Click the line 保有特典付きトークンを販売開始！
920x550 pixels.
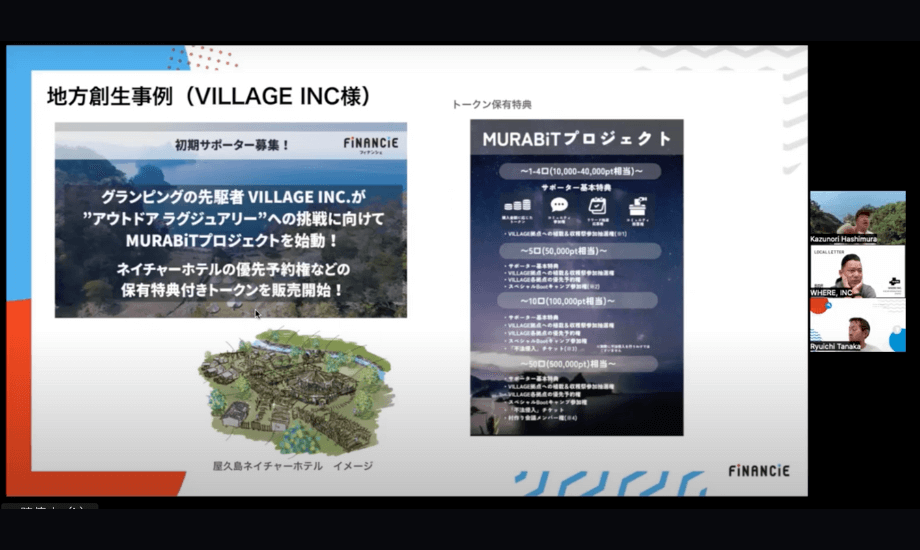(232, 290)
